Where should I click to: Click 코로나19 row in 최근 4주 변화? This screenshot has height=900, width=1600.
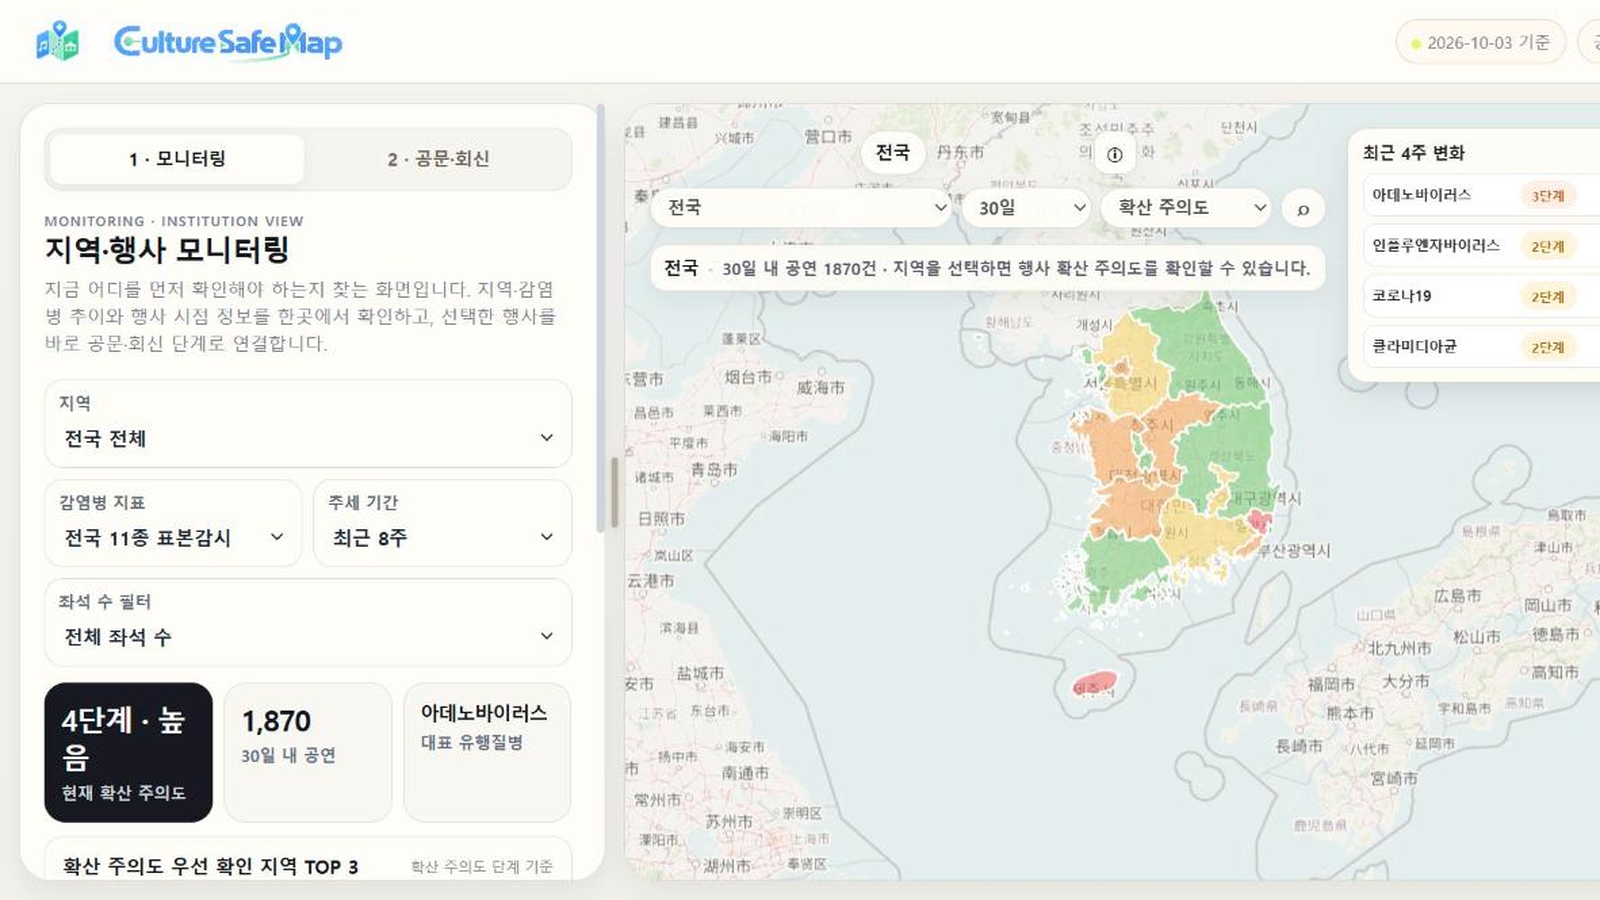click(1481, 296)
